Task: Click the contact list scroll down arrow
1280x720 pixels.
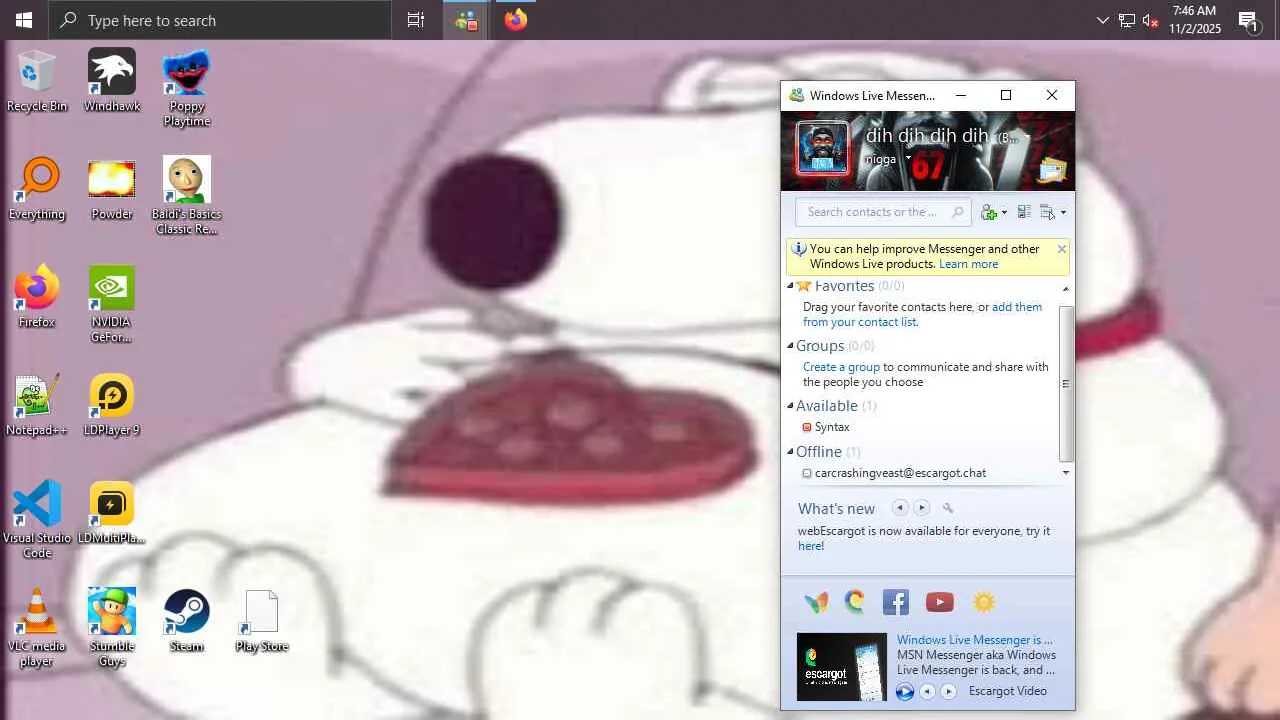Action: click(1066, 473)
